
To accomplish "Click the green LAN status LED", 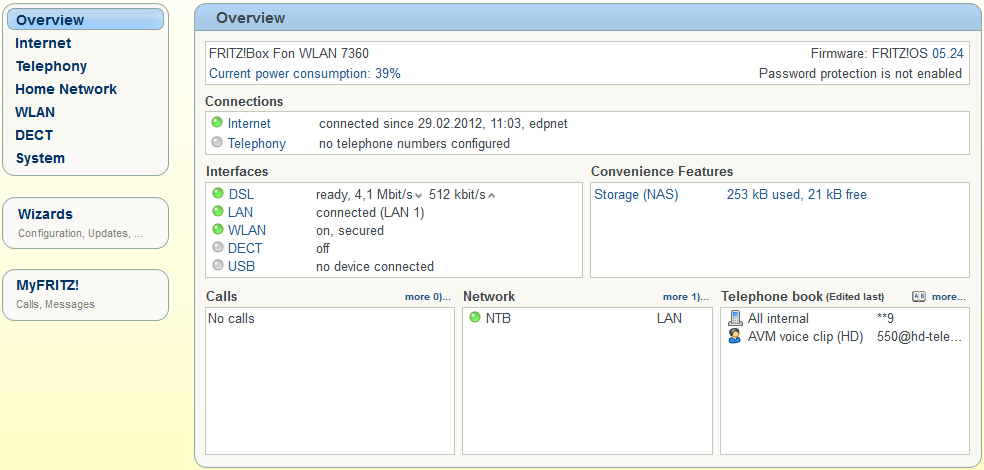I will click(218, 211).
